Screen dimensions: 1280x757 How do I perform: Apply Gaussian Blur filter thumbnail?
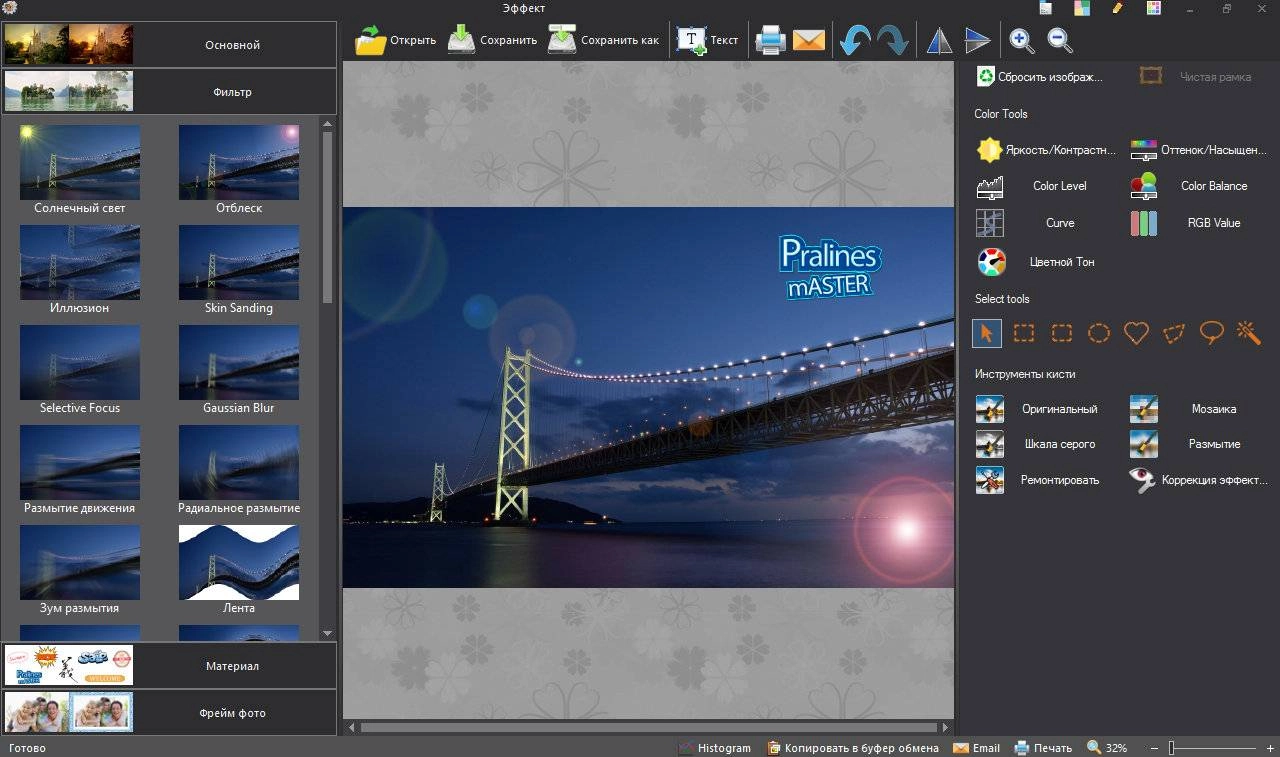pyautogui.click(x=239, y=363)
